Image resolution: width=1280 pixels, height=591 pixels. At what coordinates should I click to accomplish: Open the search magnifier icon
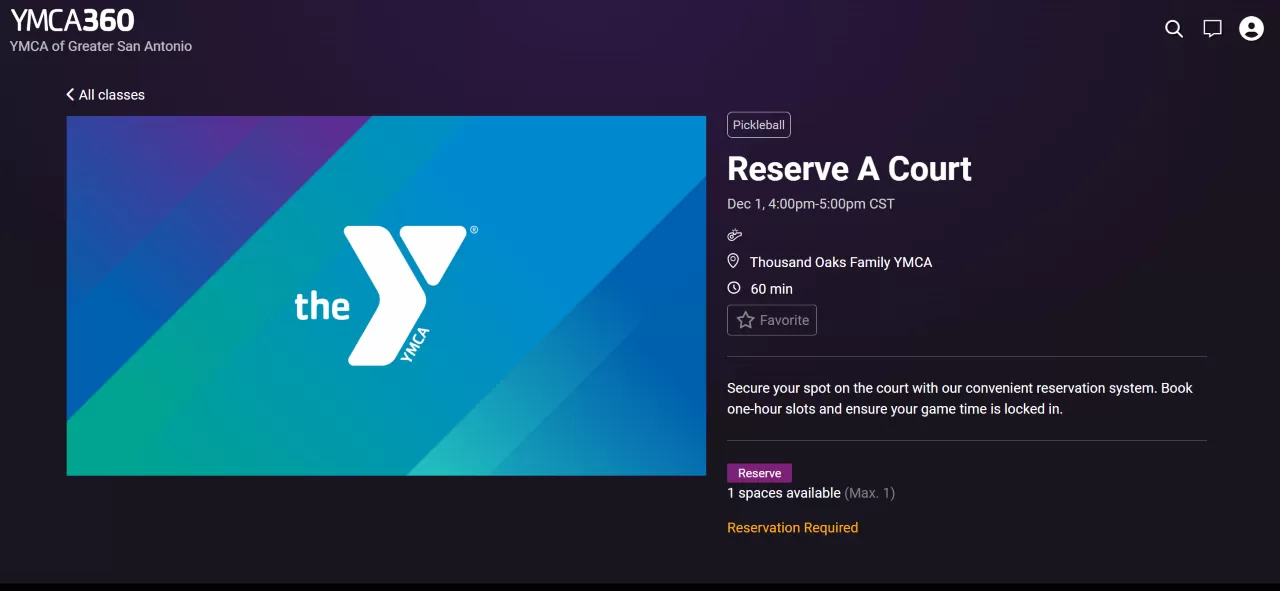(x=1174, y=29)
